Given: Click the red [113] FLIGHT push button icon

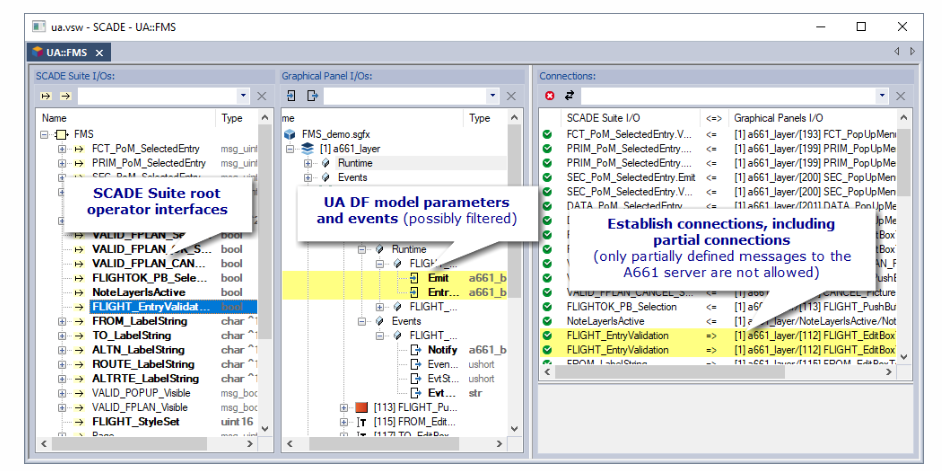Looking at the screenshot, I should (361, 407).
